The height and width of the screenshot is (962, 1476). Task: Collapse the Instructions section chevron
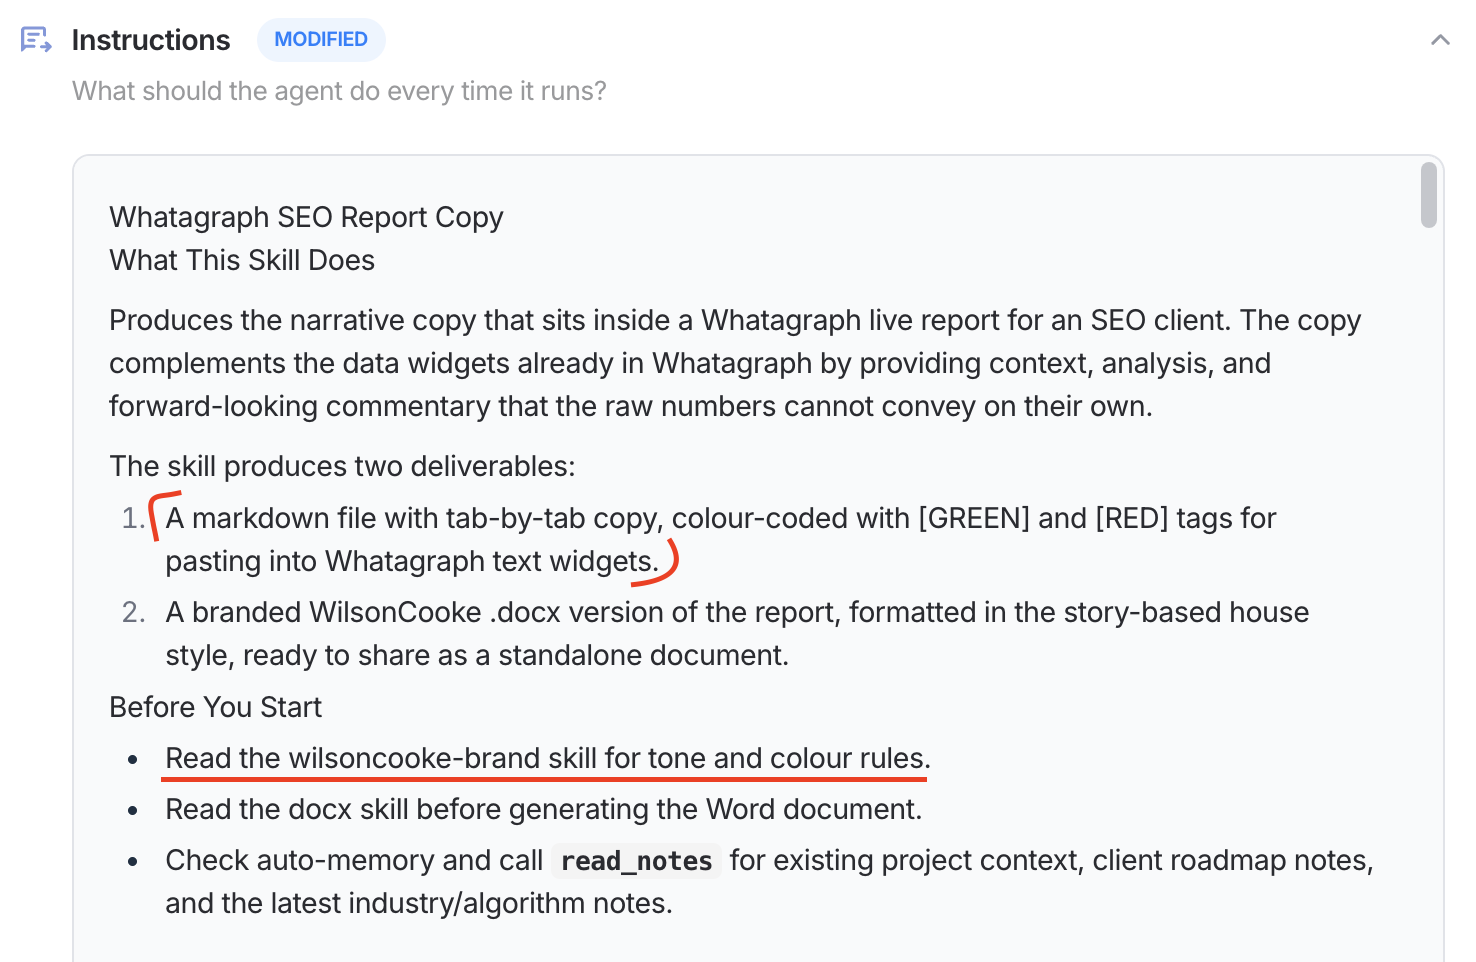[x=1440, y=40]
